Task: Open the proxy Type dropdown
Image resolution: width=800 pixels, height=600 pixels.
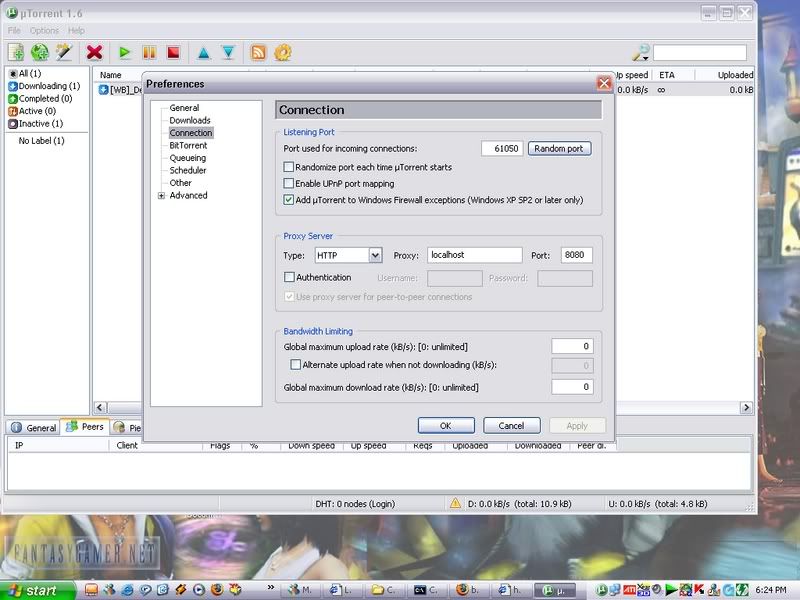Action: point(375,255)
